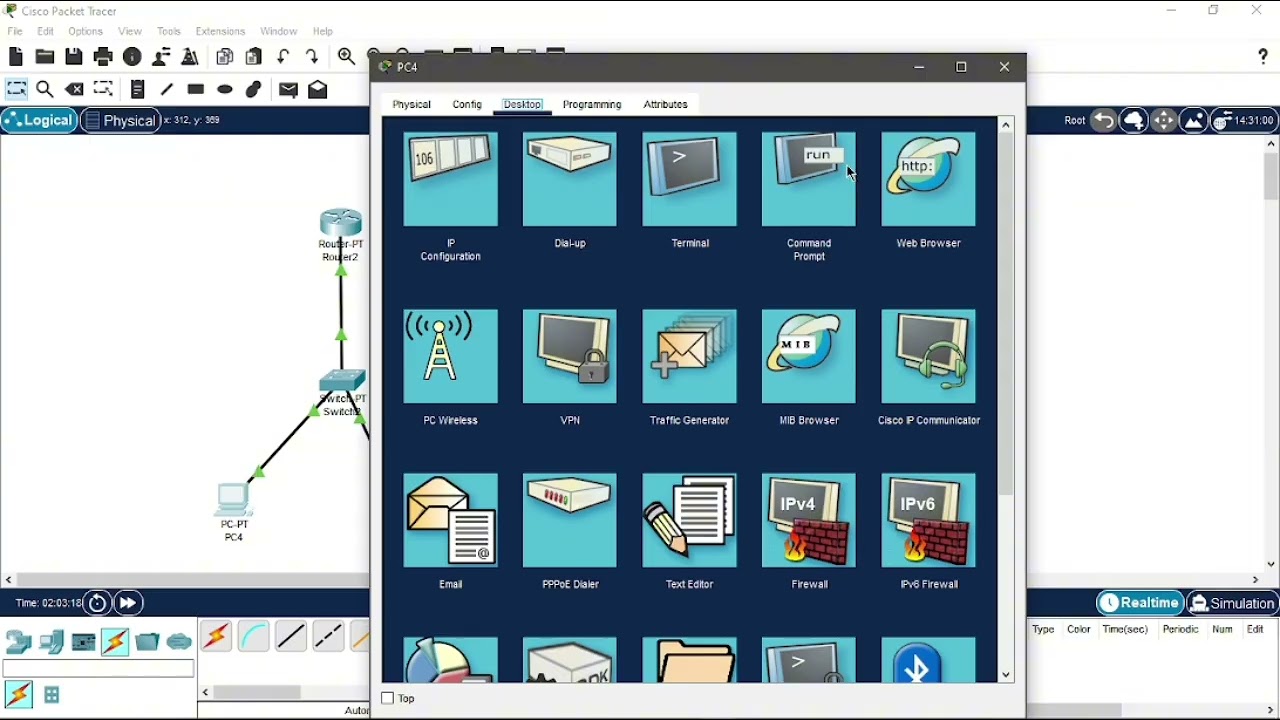1280x720 pixels.
Task: Activate the Delete tool
Action: coord(74,89)
